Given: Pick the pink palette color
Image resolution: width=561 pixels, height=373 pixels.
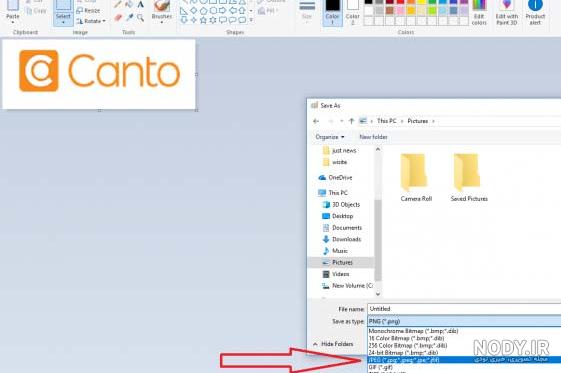Looking at the screenshot, I should [x=400, y=11].
